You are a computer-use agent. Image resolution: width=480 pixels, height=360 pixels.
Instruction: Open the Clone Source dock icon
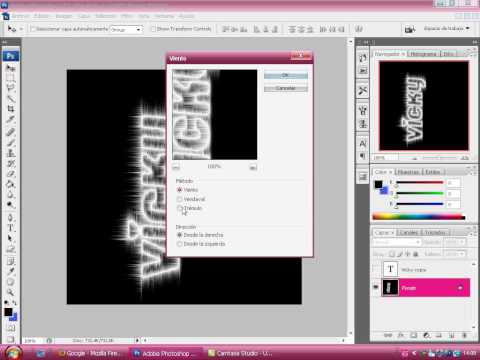pyautogui.click(x=363, y=124)
